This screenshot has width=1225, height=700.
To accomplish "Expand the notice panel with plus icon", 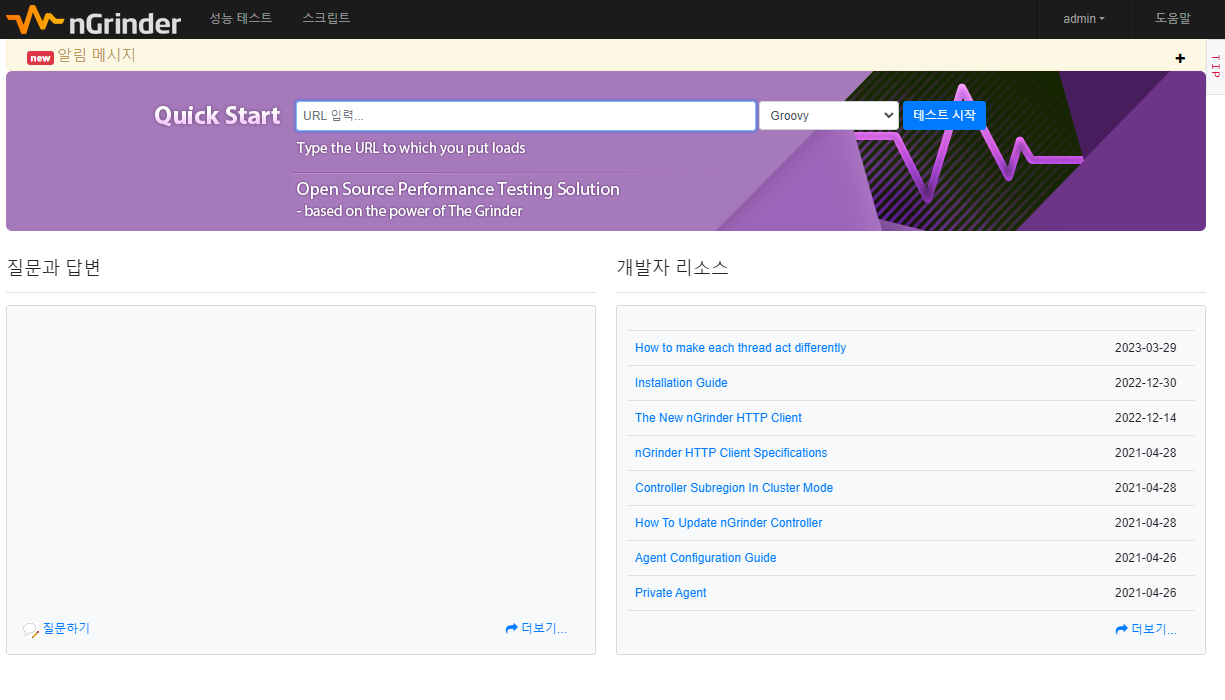I will click(1180, 58).
